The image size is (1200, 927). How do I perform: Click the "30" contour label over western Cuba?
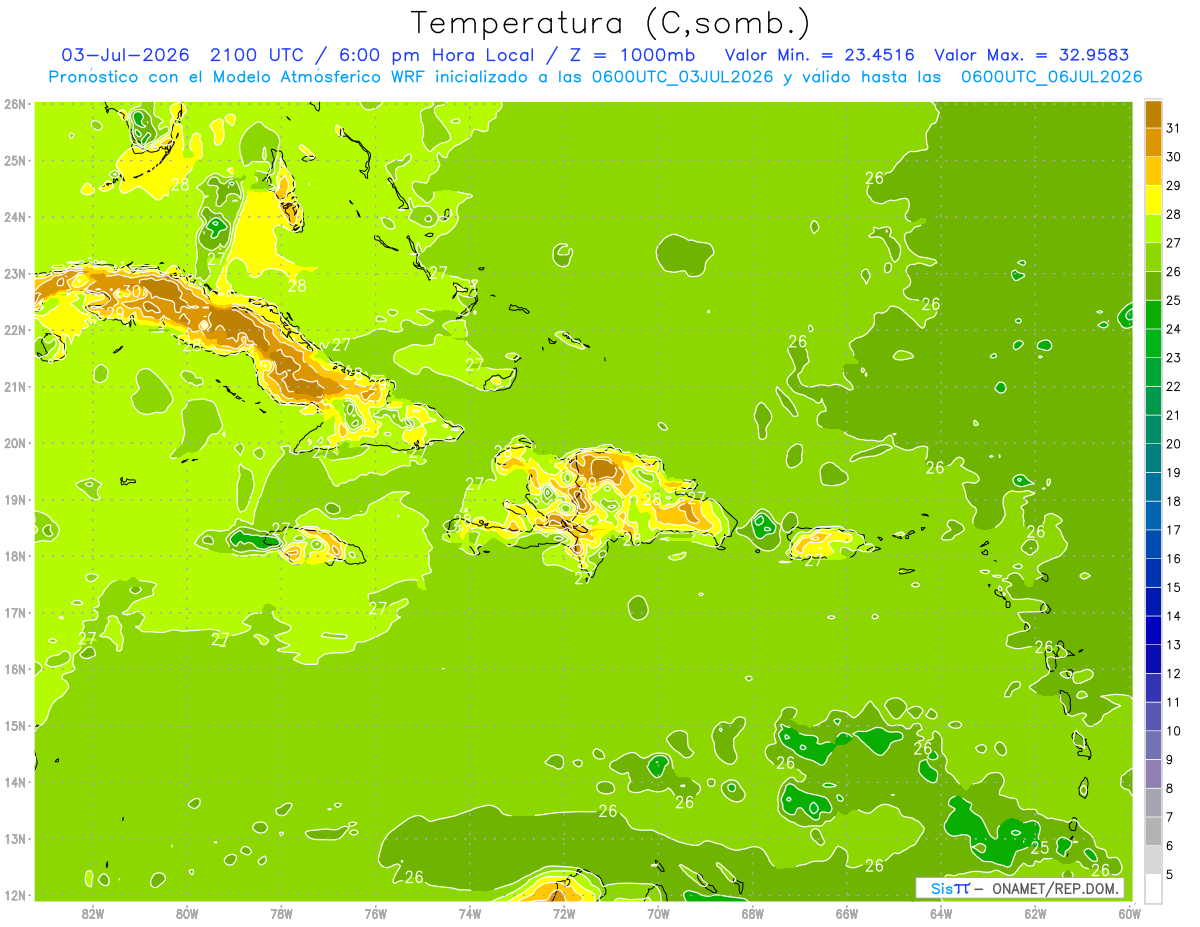point(132,291)
